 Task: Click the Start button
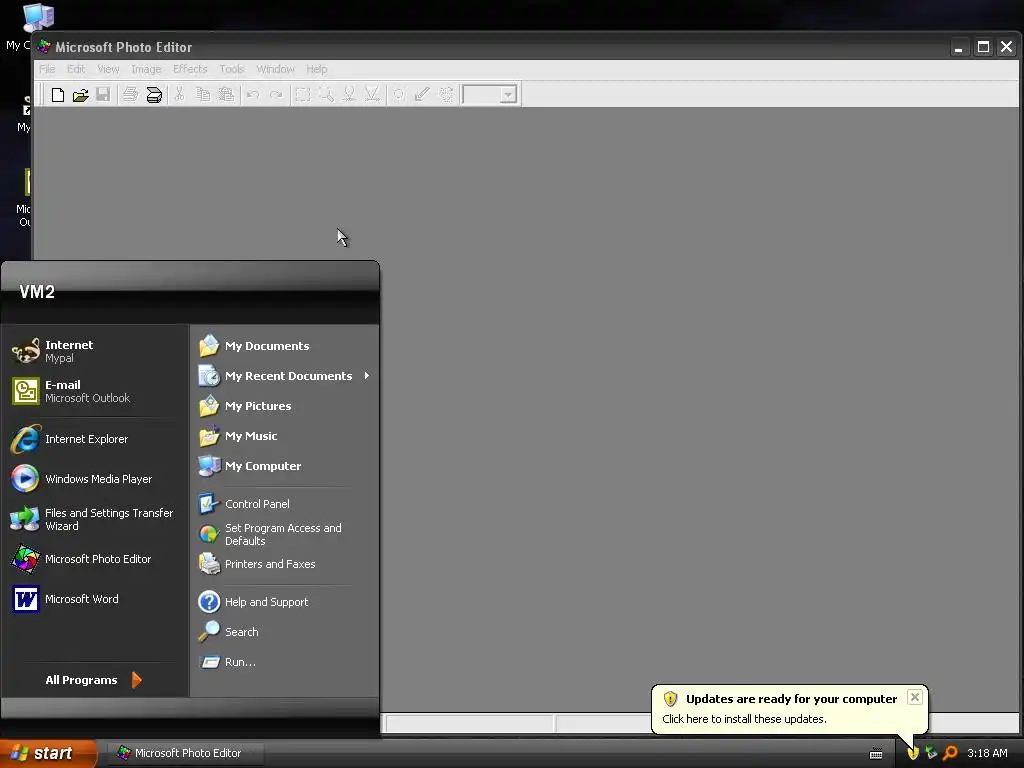tap(48, 753)
